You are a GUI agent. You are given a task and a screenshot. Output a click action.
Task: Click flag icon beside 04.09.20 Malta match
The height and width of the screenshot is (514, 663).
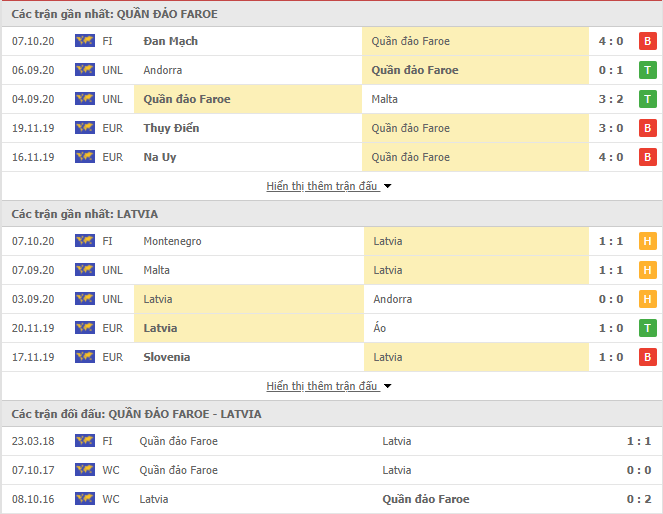[85, 99]
